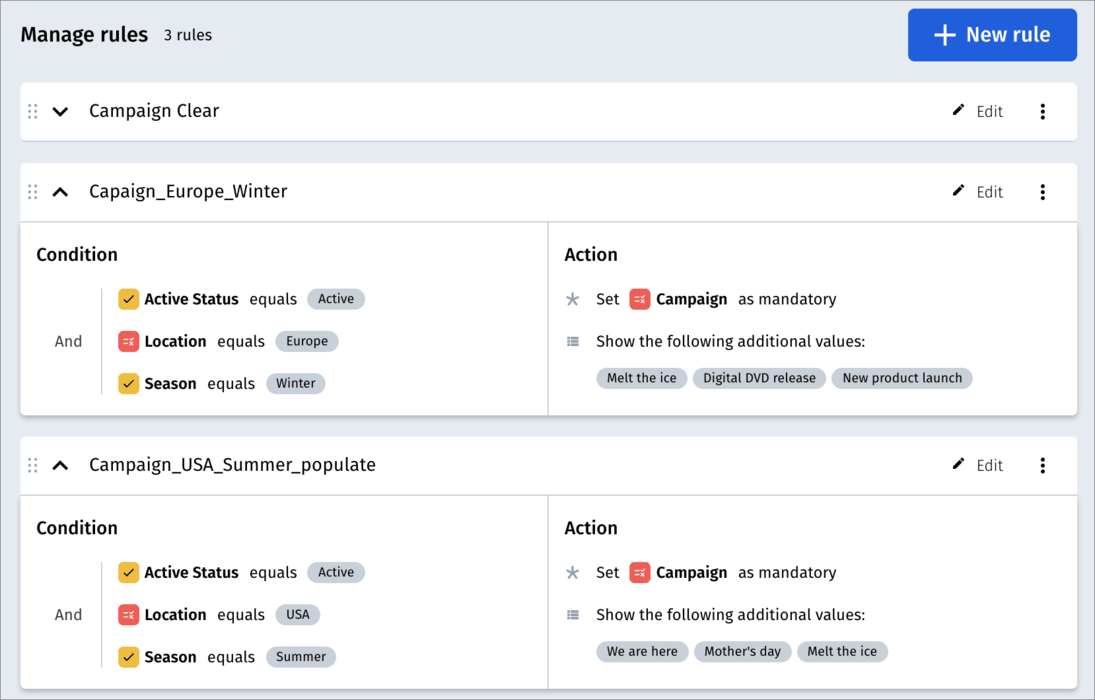Expand the Campaign Clear rule
1095x700 pixels.
click(59, 111)
